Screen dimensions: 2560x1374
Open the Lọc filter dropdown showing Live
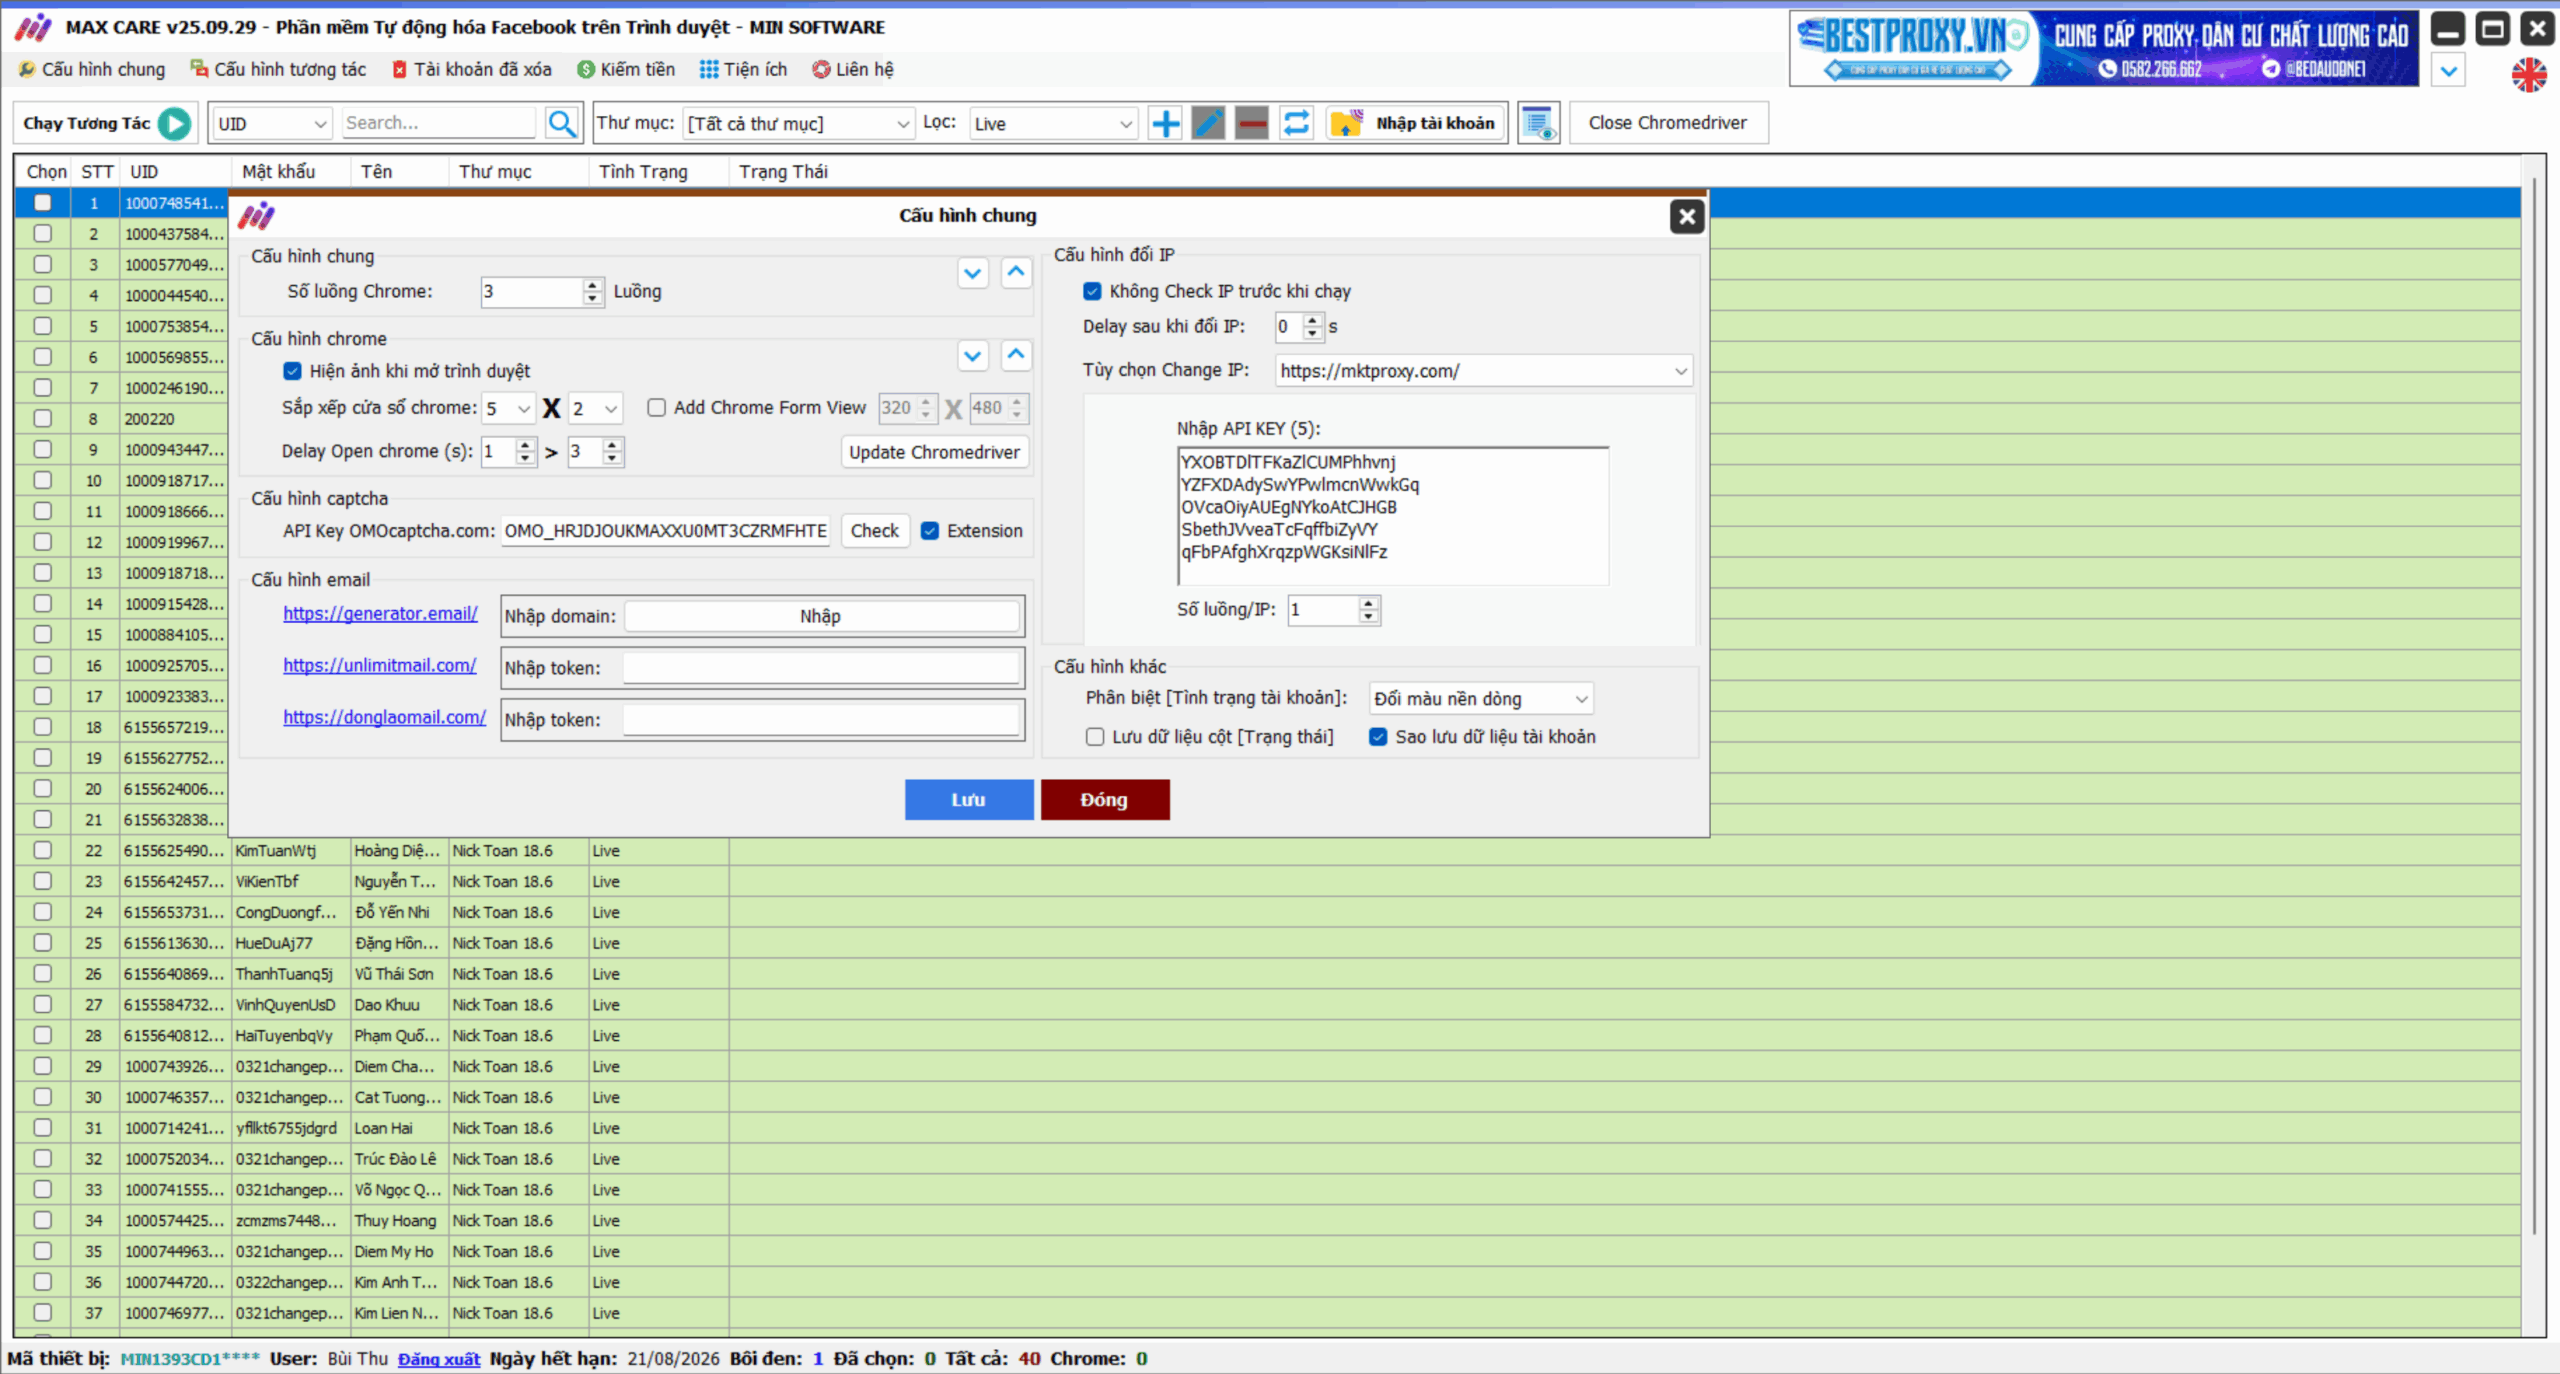pyautogui.click(x=1126, y=124)
